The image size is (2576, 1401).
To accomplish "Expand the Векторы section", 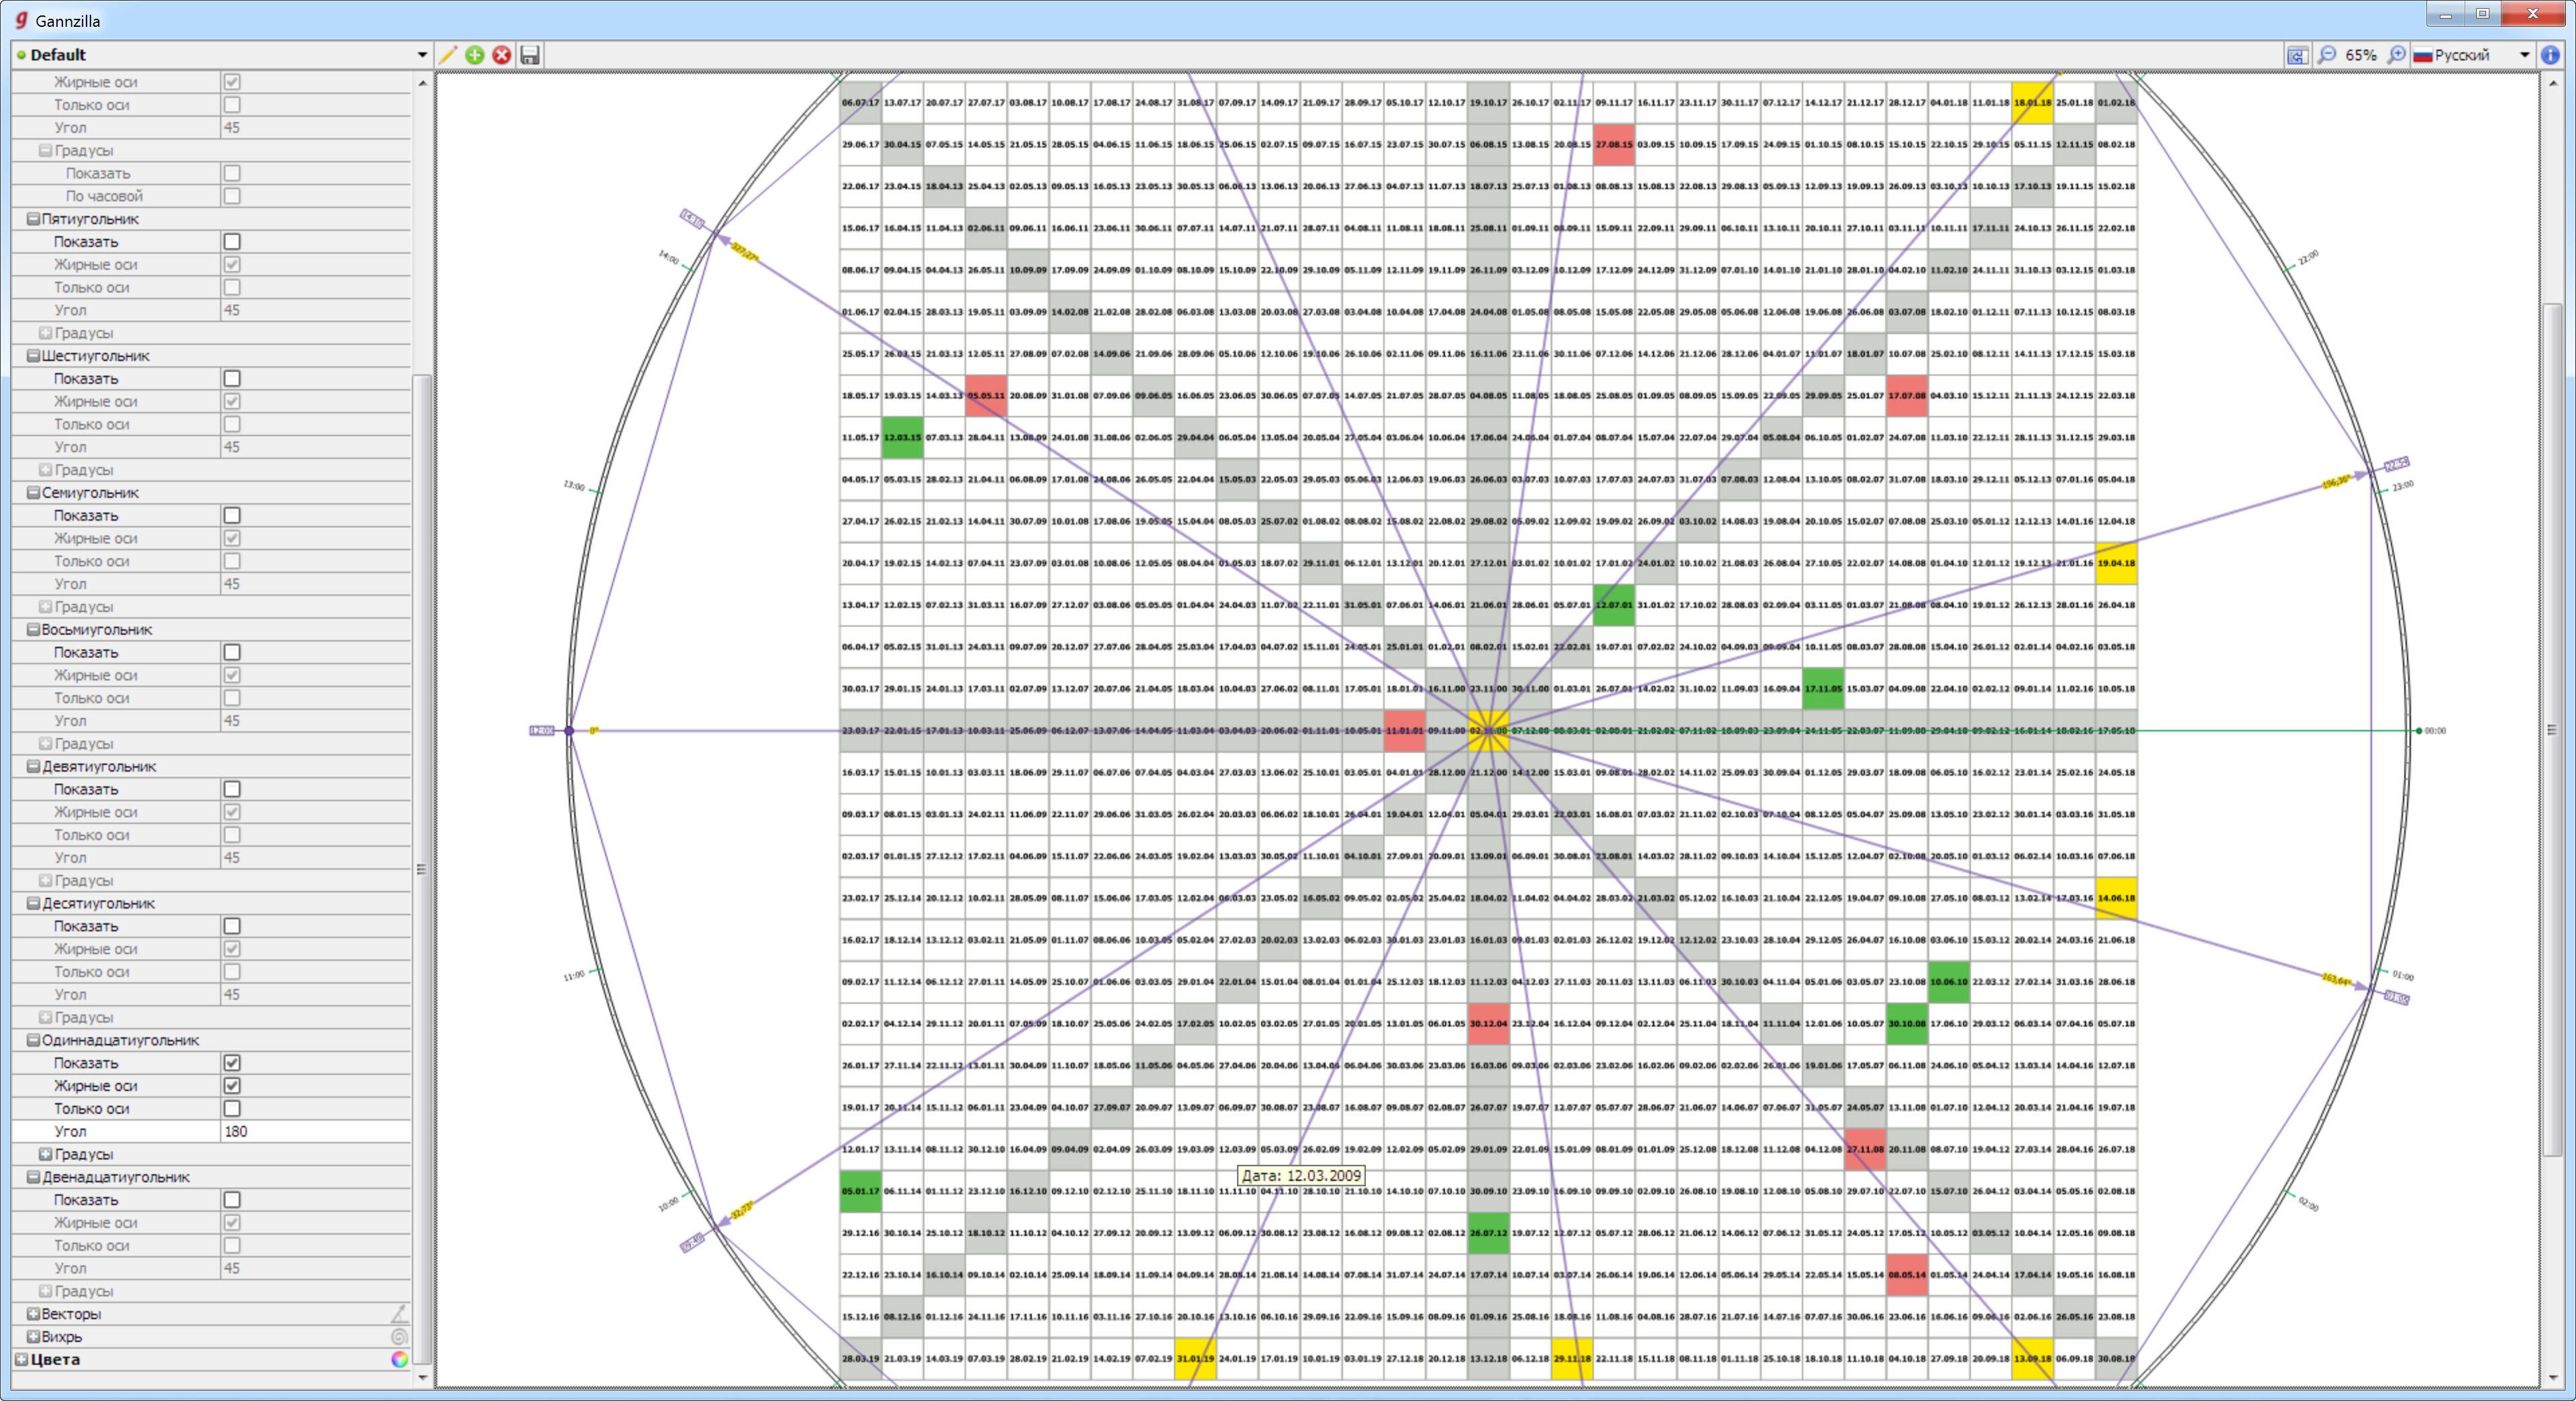I will 33,1314.
